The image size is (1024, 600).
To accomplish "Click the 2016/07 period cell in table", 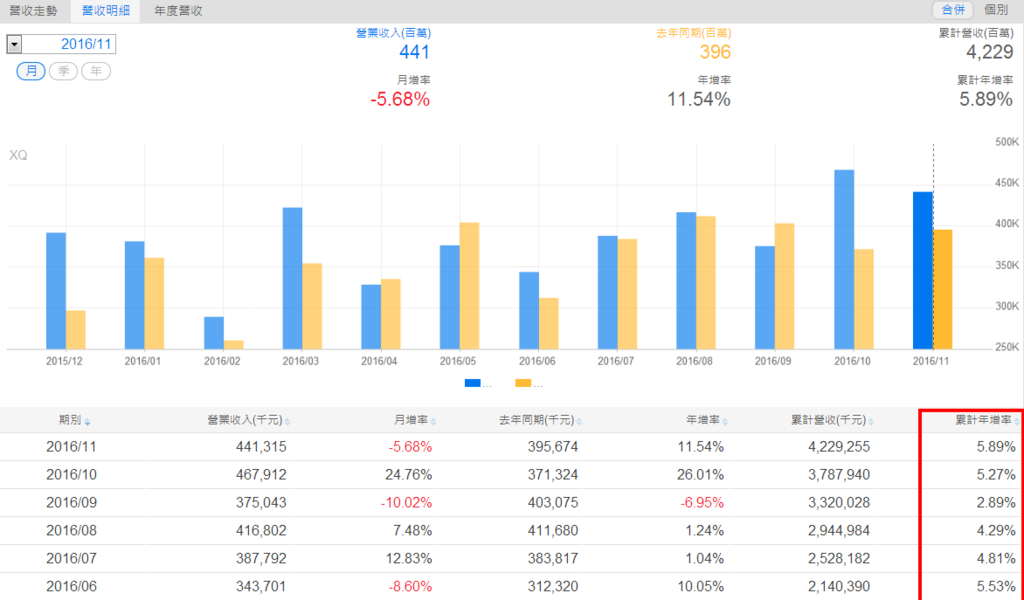I will pyautogui.click(x=71, y=559).
